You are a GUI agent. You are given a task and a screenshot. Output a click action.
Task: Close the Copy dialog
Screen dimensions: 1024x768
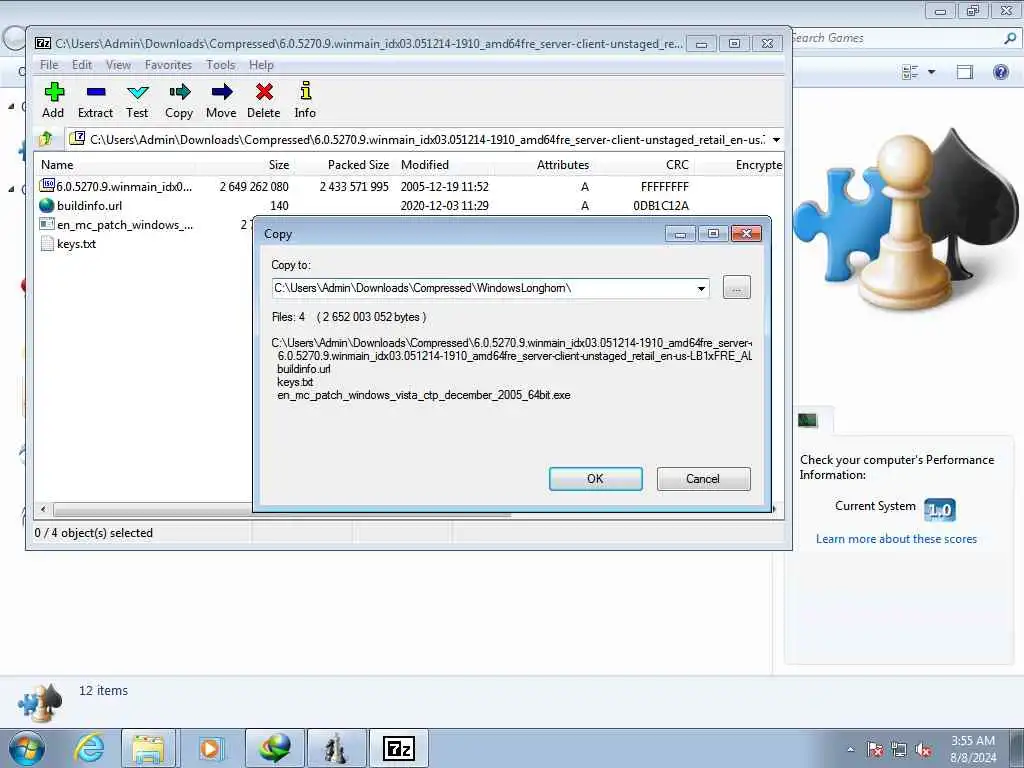pos(746,234)
